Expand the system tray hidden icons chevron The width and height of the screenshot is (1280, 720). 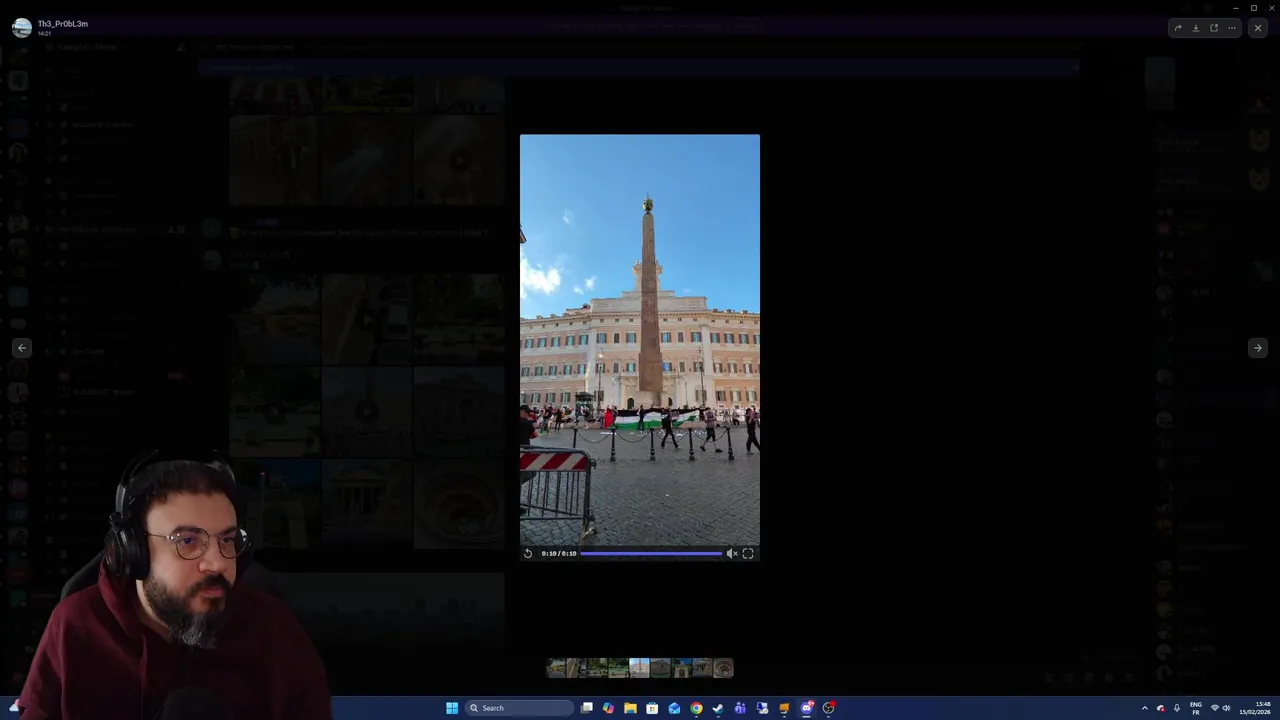(1145, 708)
